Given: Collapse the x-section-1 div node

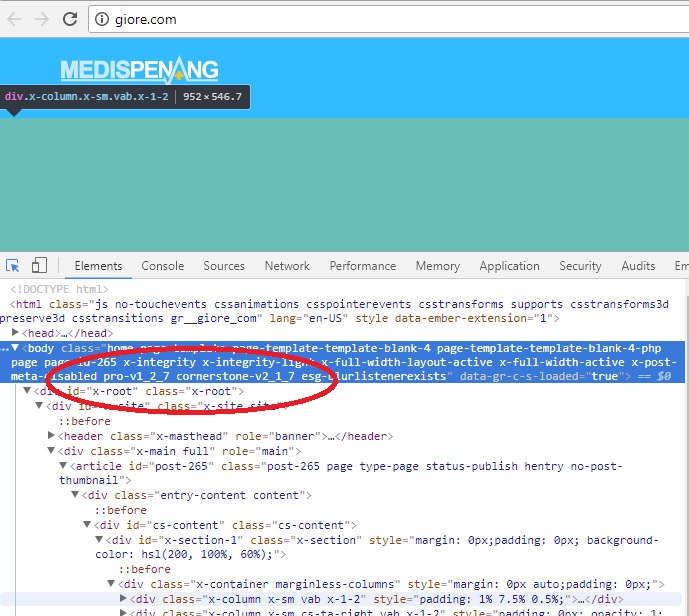Looking at the screenshot, I should (99, 539).
